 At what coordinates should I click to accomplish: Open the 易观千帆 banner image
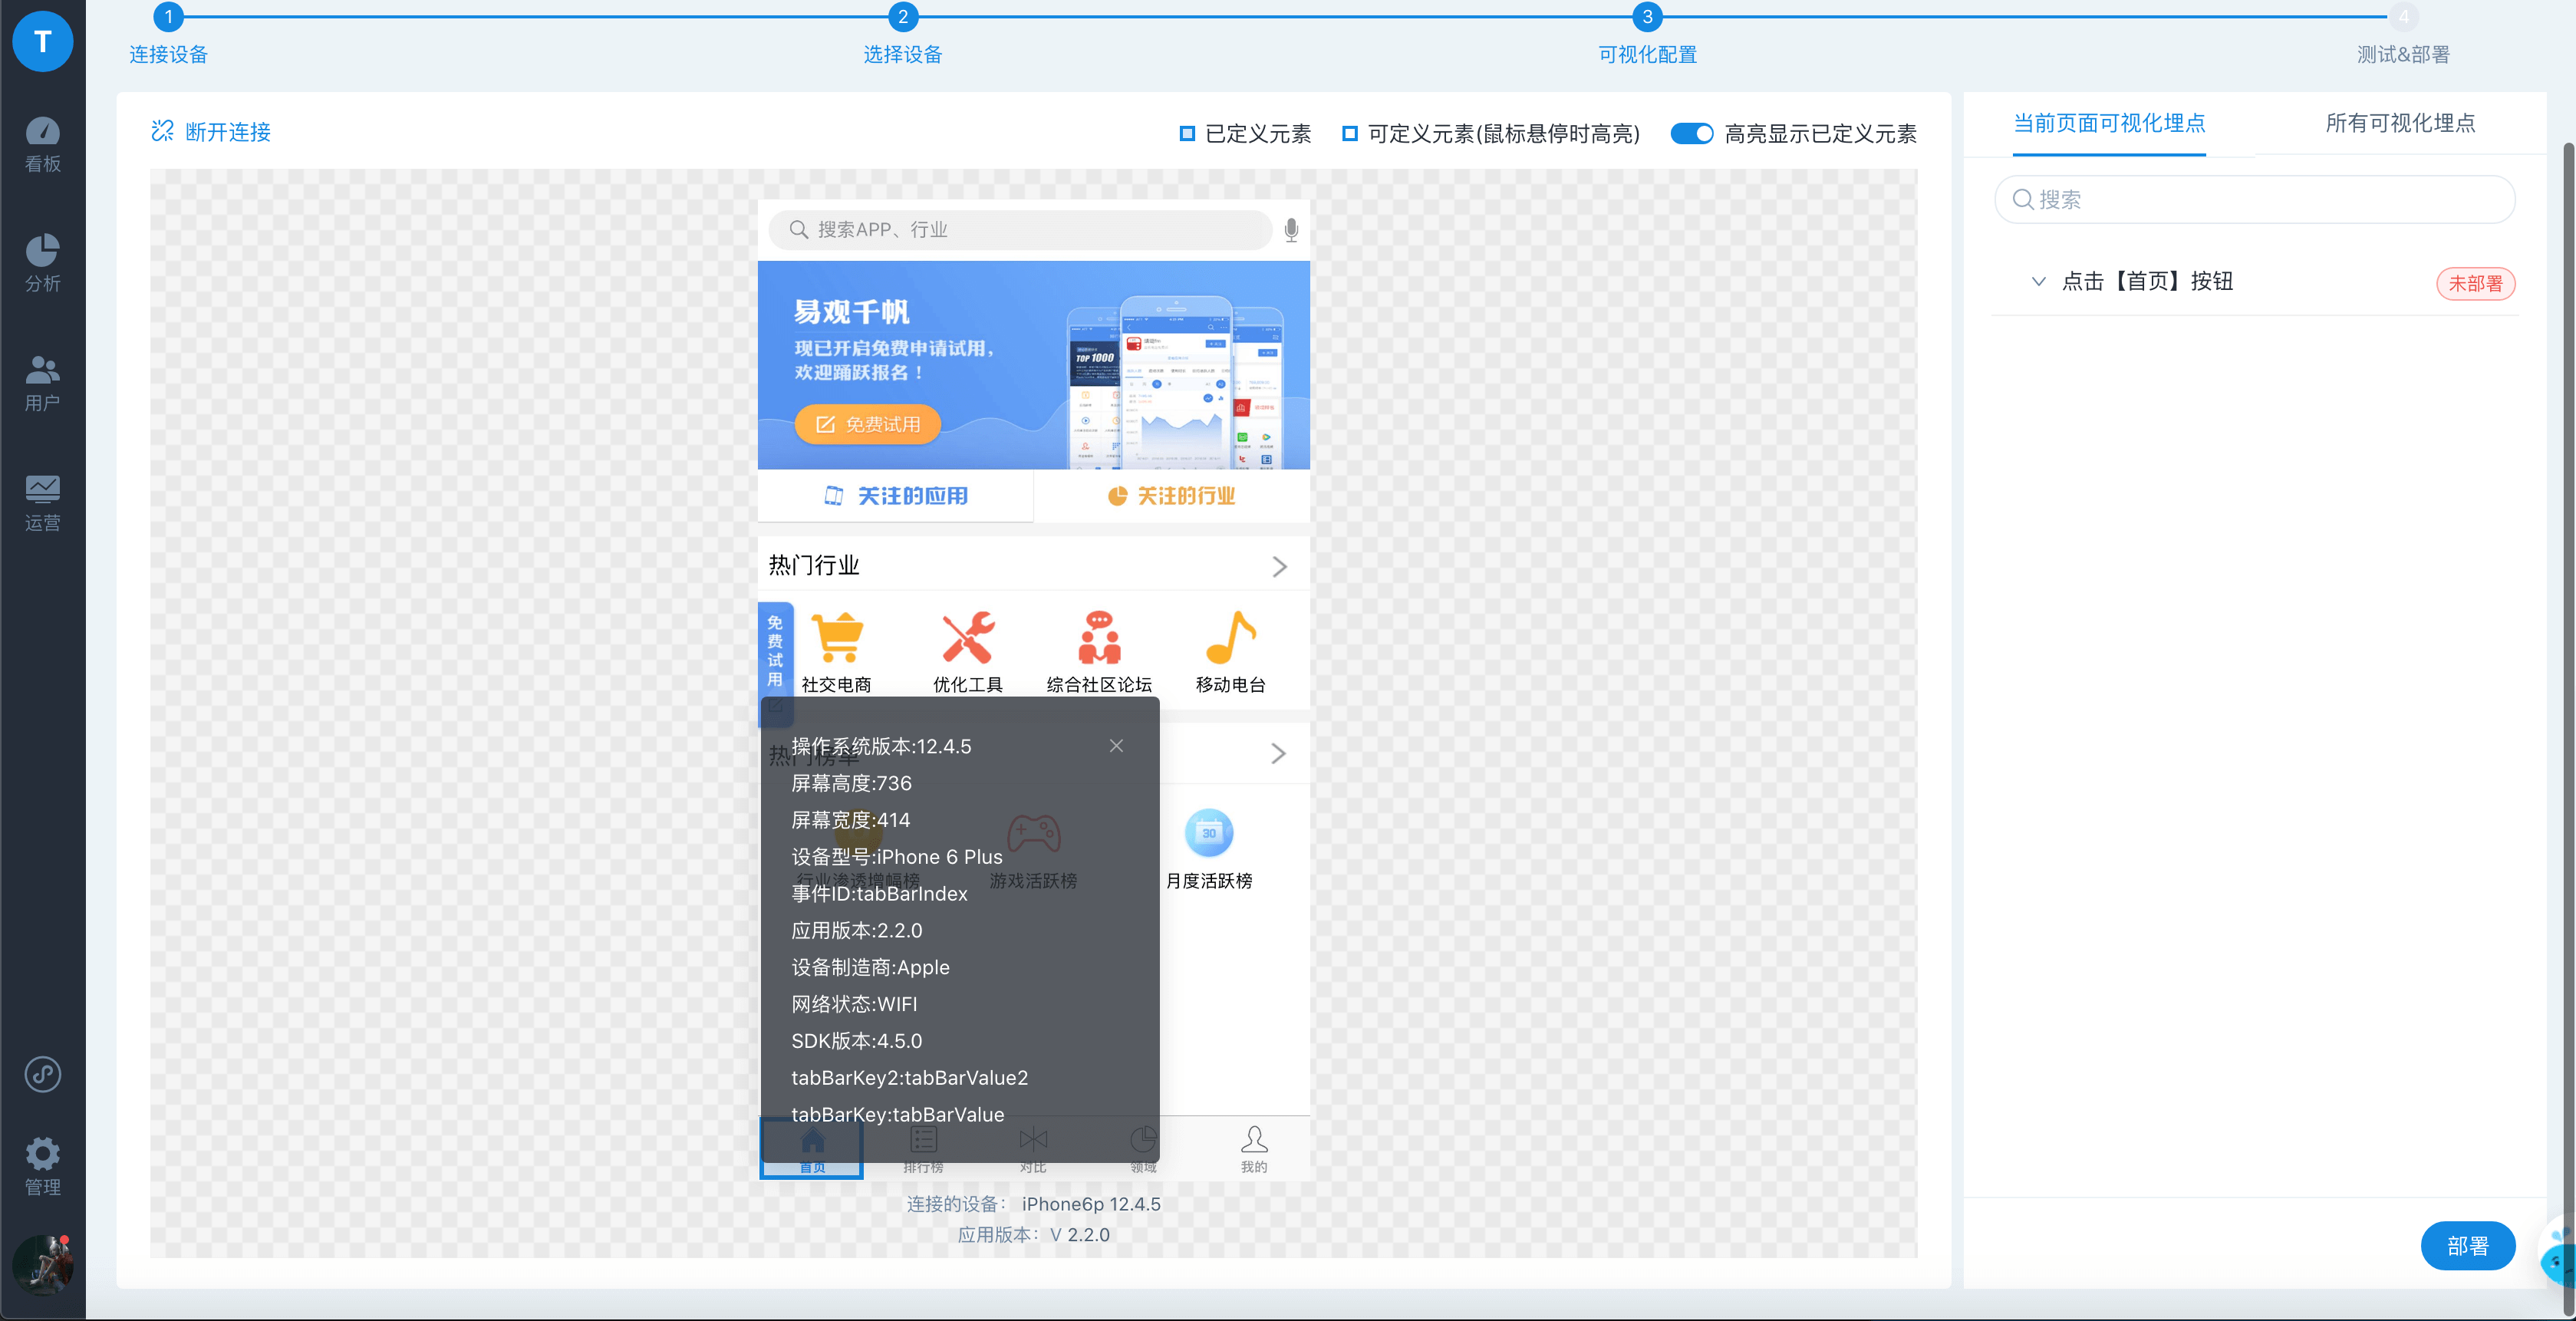tap(1033, 365)
